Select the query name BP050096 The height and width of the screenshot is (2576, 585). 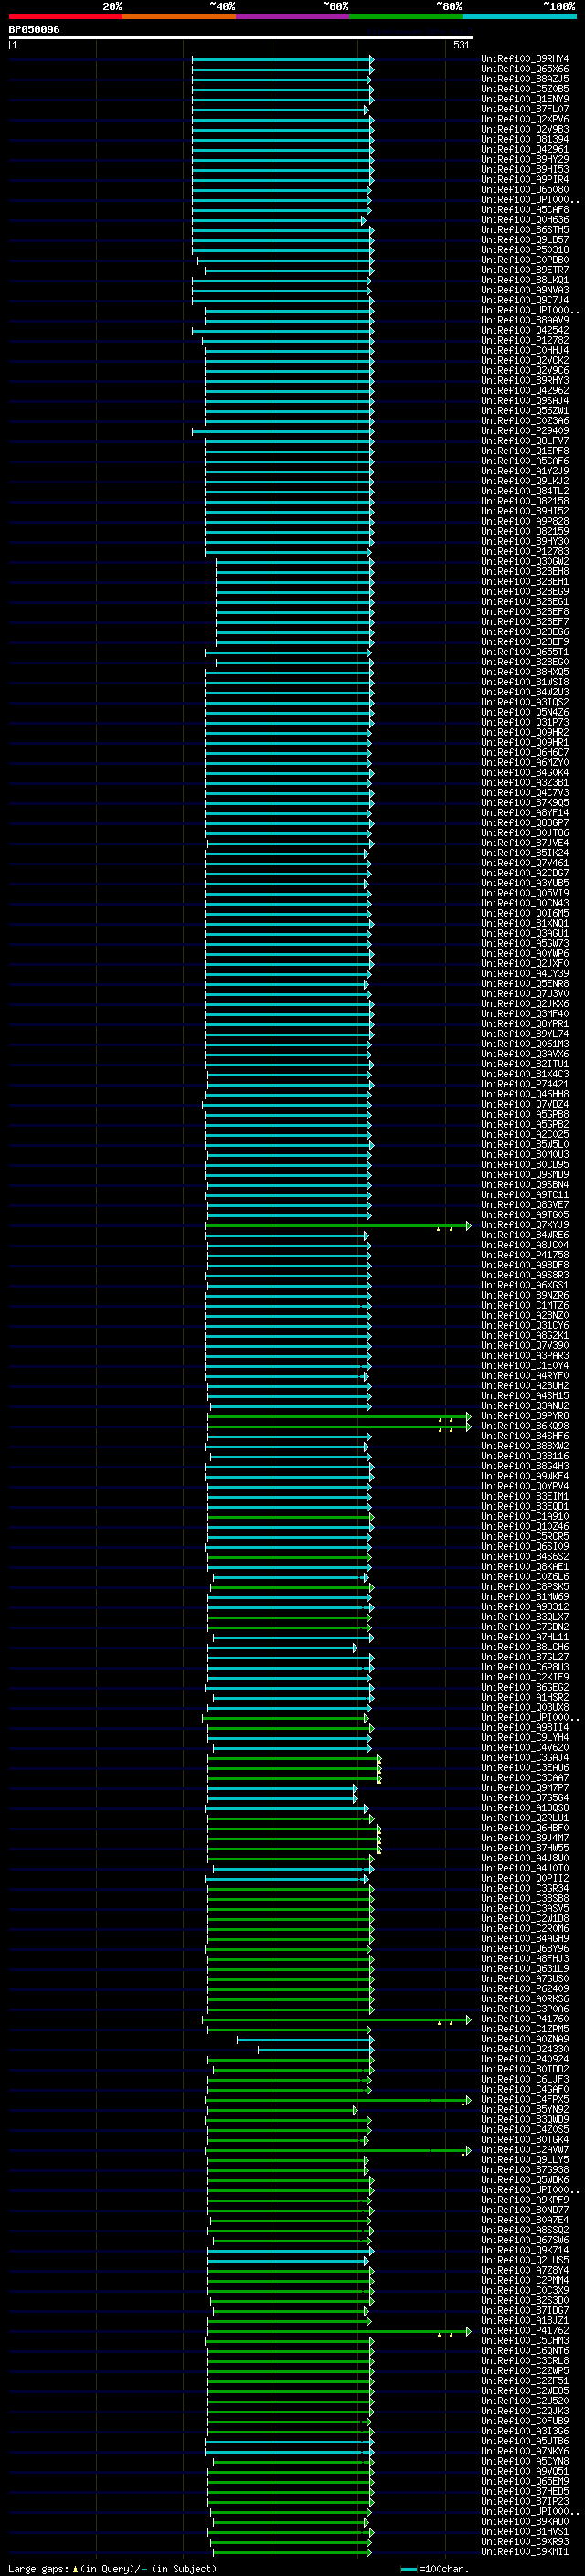coord(34,29)
